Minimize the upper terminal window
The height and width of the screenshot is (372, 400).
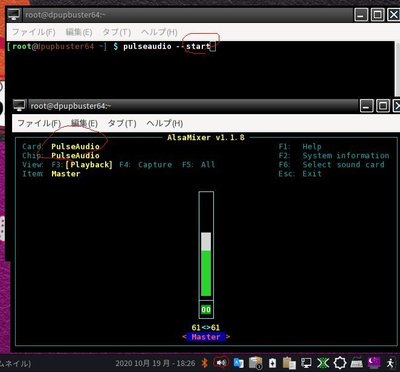tap(361, 15)
